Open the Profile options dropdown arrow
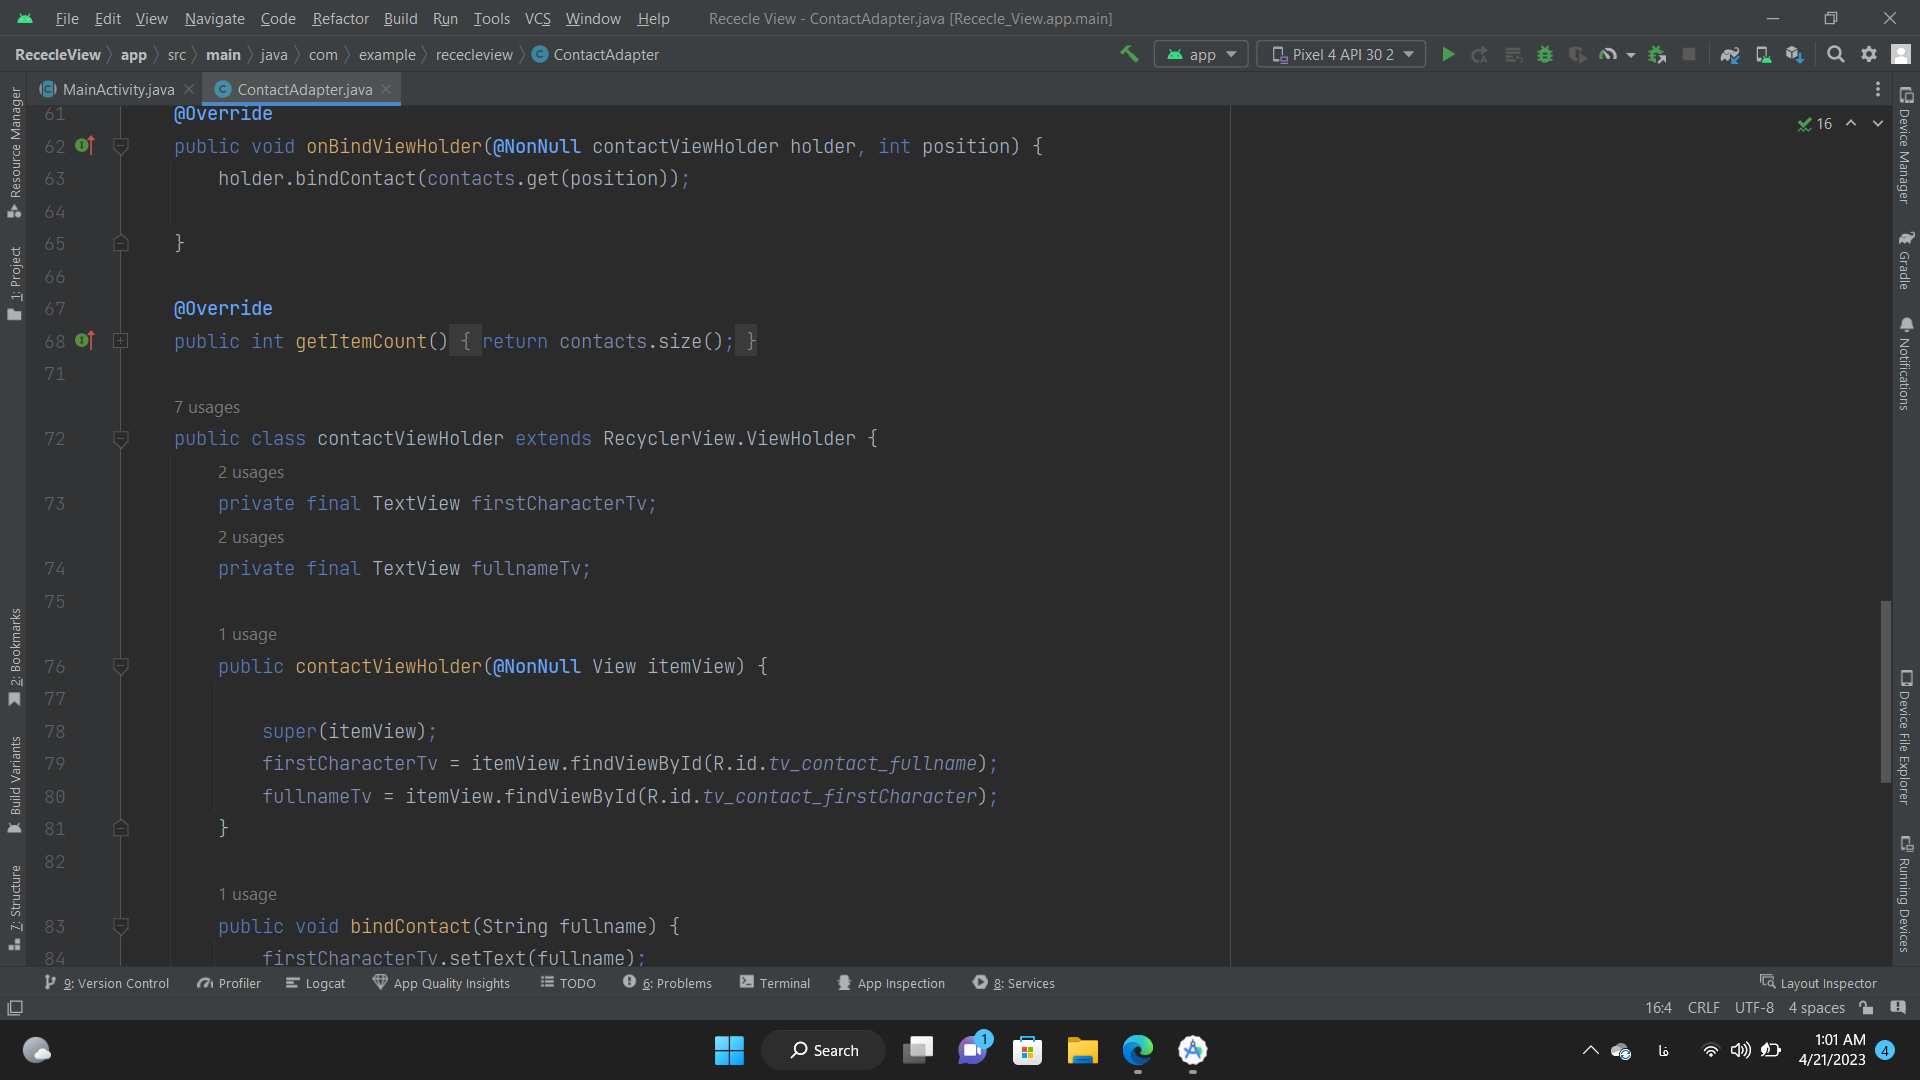 1631,55
